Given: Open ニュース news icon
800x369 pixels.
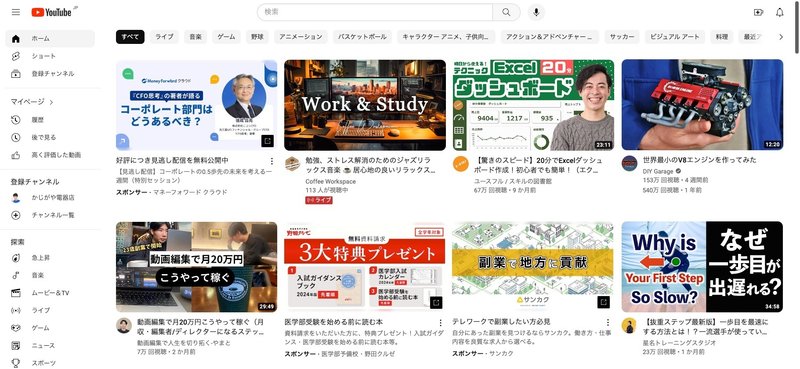Looking at the screenshot, I should pos(16,346).
